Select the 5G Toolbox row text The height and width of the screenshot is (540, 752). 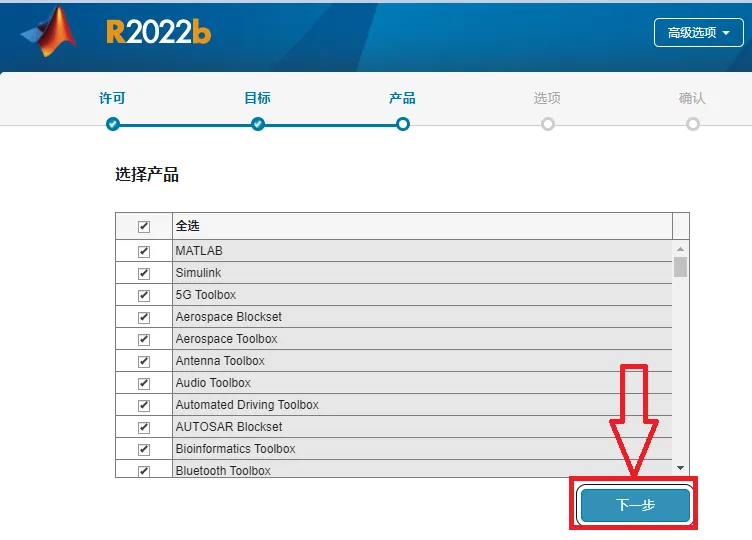(x=206, y=295)
